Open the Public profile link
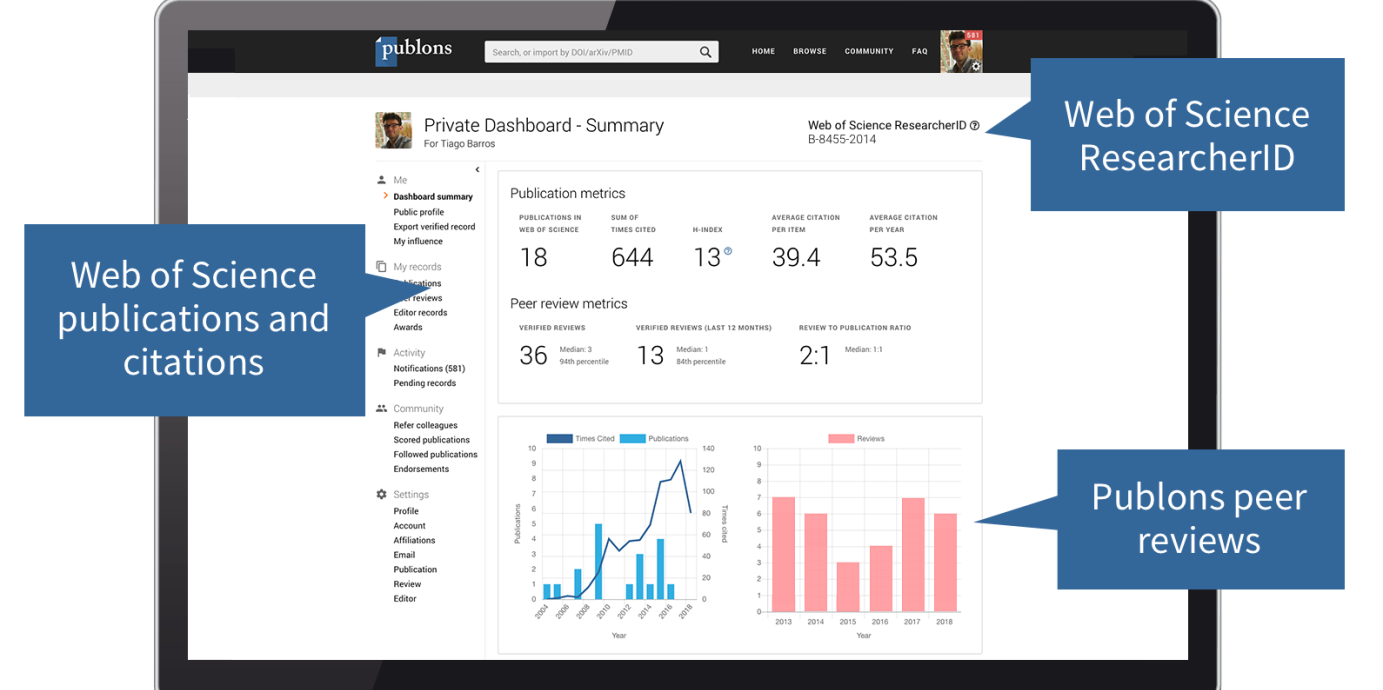The width and height of the screenshot is (1383, 690). click(x=418, y=212)
